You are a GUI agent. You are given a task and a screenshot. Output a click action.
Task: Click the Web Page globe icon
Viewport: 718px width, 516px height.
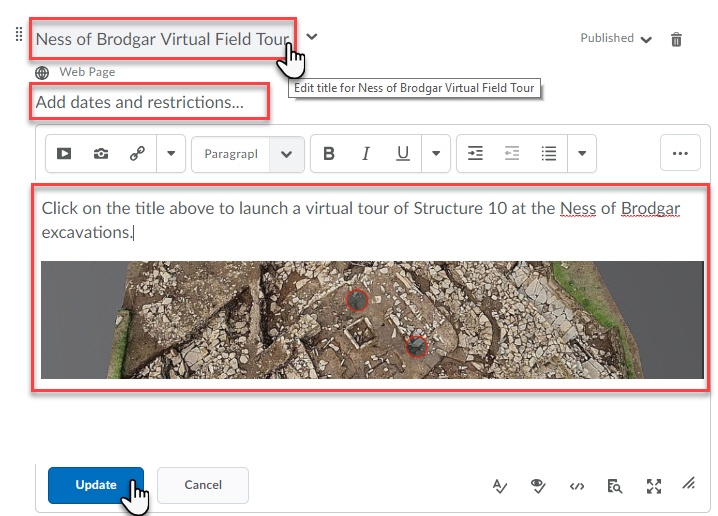[42, 73]
